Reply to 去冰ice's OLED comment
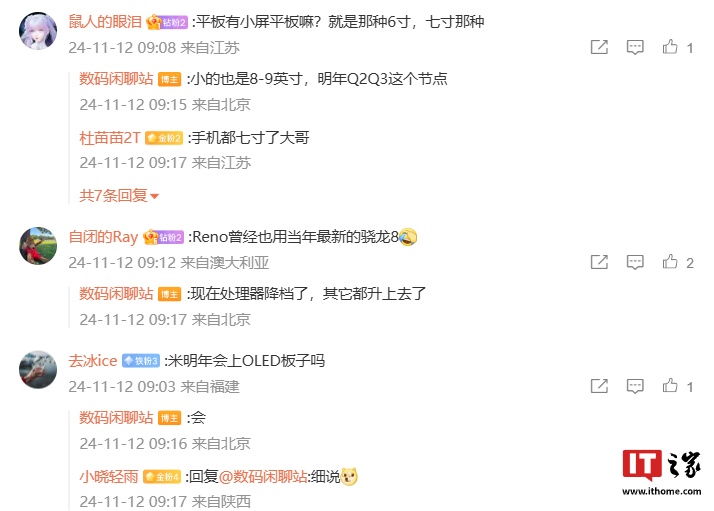 pyautogui.click(x=635, y=386)
